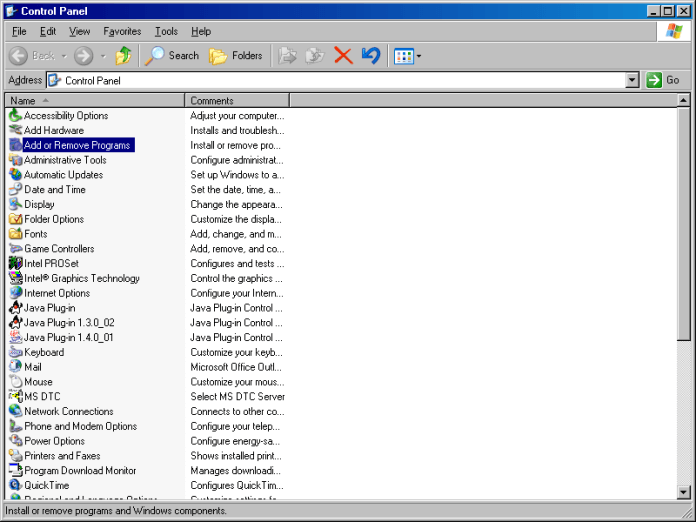
Task: Click the Forward navigation button
Action: click(83, 56)
